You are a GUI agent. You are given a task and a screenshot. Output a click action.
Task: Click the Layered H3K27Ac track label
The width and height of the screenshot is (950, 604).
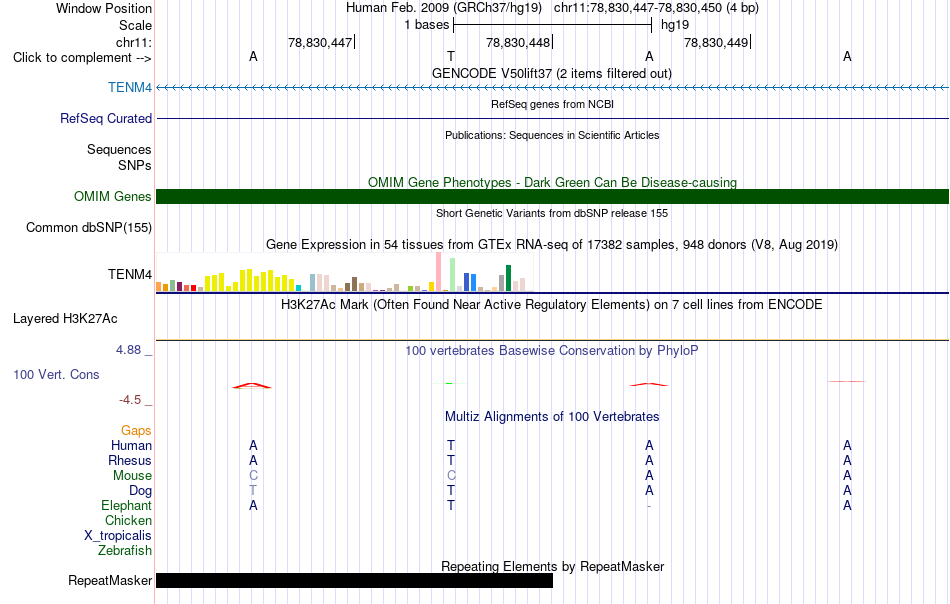tap(65, 319)
